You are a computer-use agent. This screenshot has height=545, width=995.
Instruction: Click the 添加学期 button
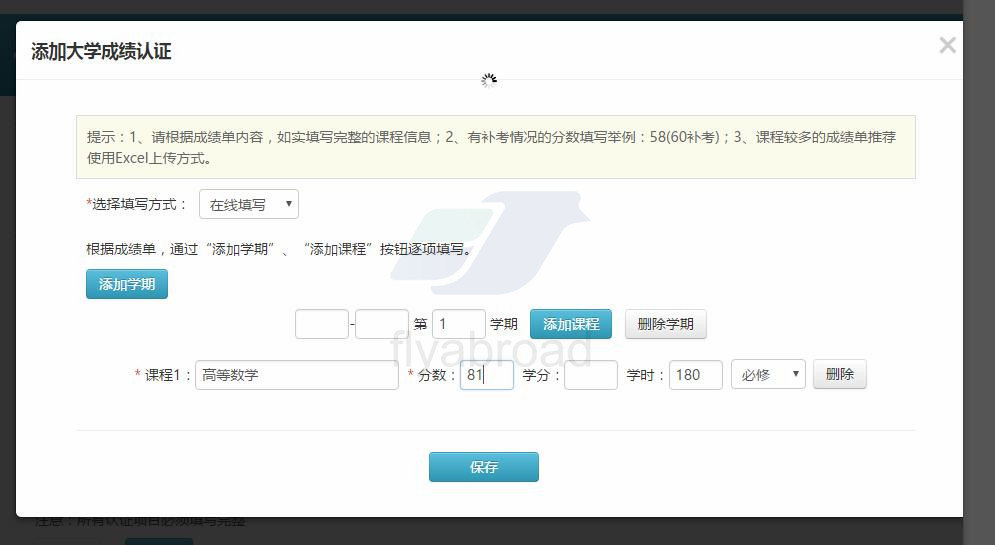pyautogui.click(x=127, y=284)
